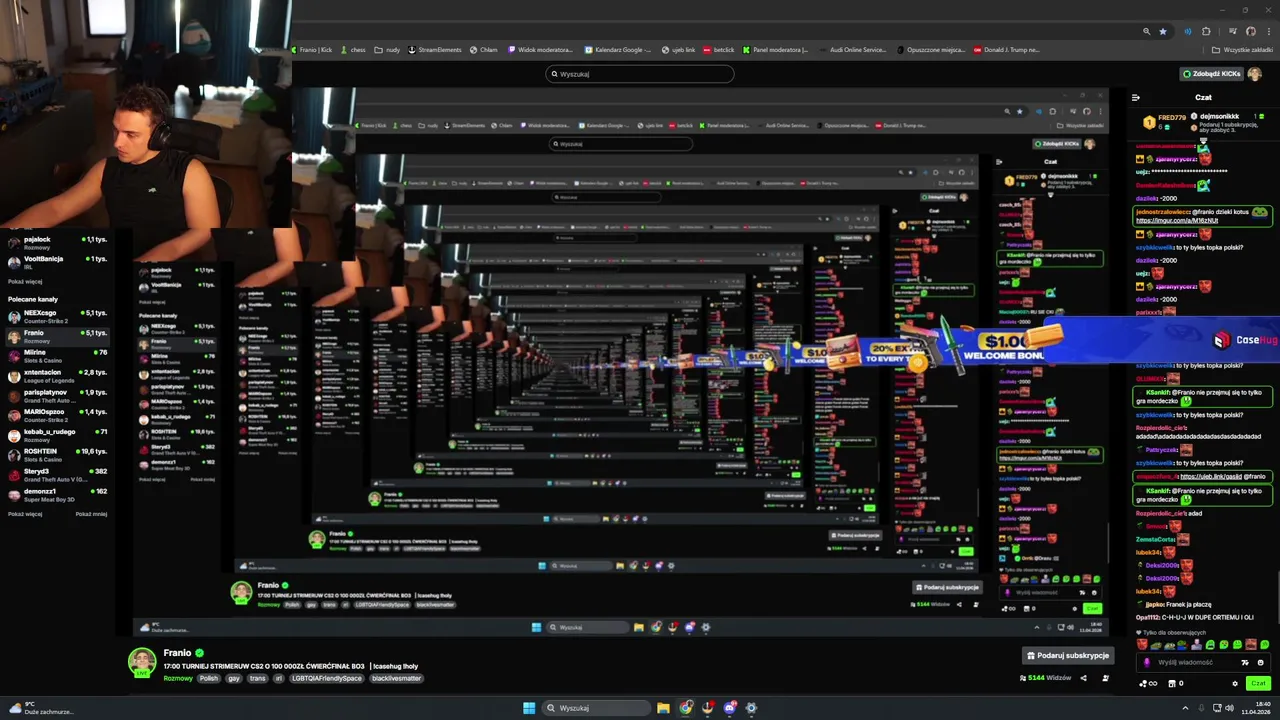Open Steryd3 in recommended channels
Image resolution: width=1280 pixels, height=720 pixels.
tap(60, 474)
